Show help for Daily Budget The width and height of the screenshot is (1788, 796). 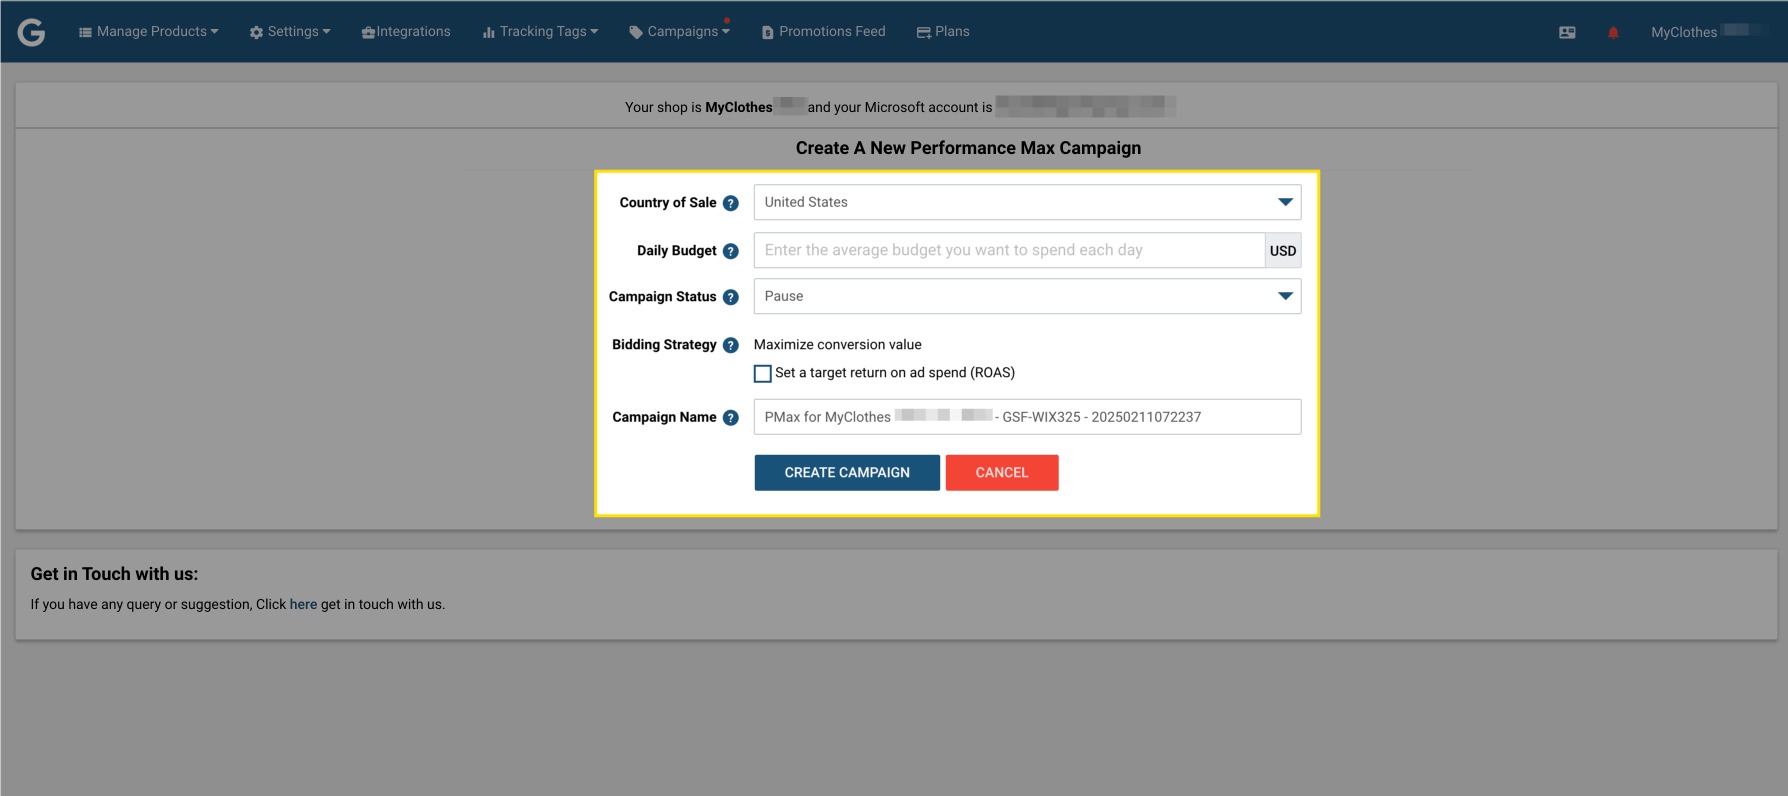731,251
